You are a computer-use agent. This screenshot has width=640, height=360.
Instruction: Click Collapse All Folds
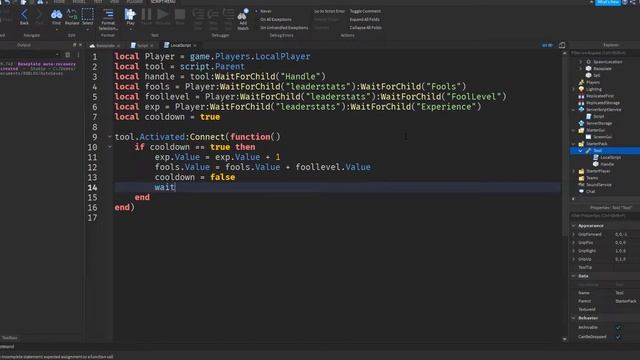[366, 28]
